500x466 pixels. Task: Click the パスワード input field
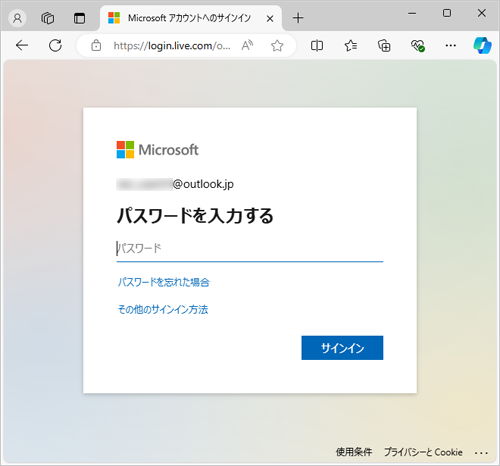point(250,249)
